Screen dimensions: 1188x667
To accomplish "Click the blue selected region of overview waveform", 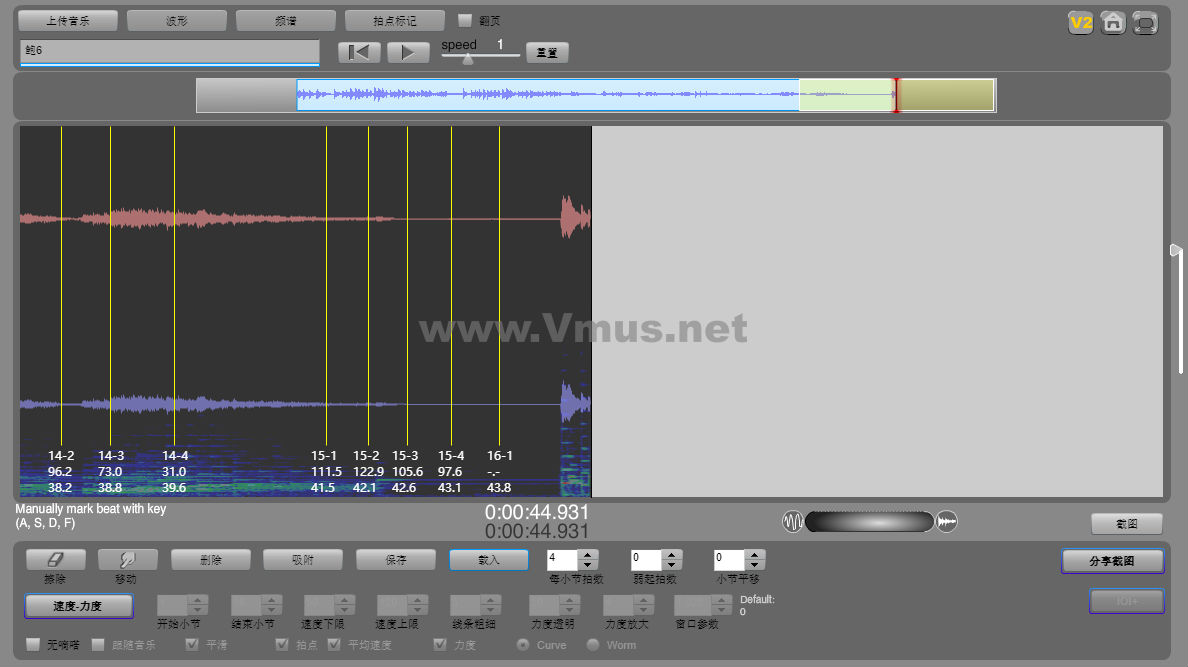I will coord(548,95).
